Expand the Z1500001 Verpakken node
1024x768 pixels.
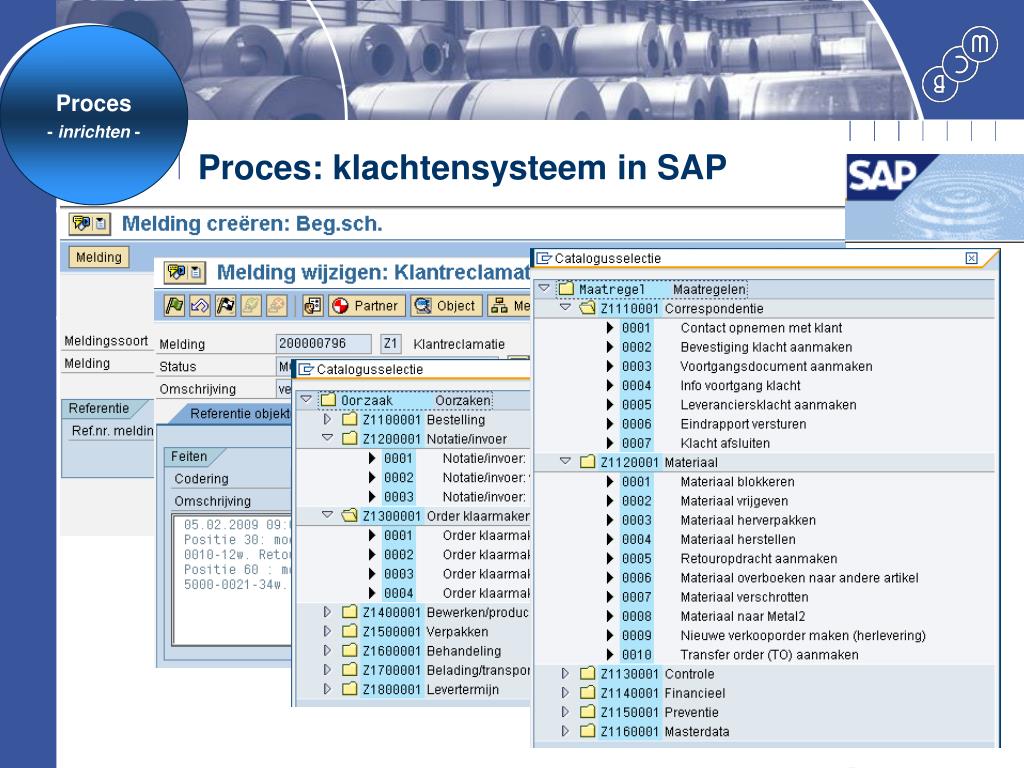(328, 632)
